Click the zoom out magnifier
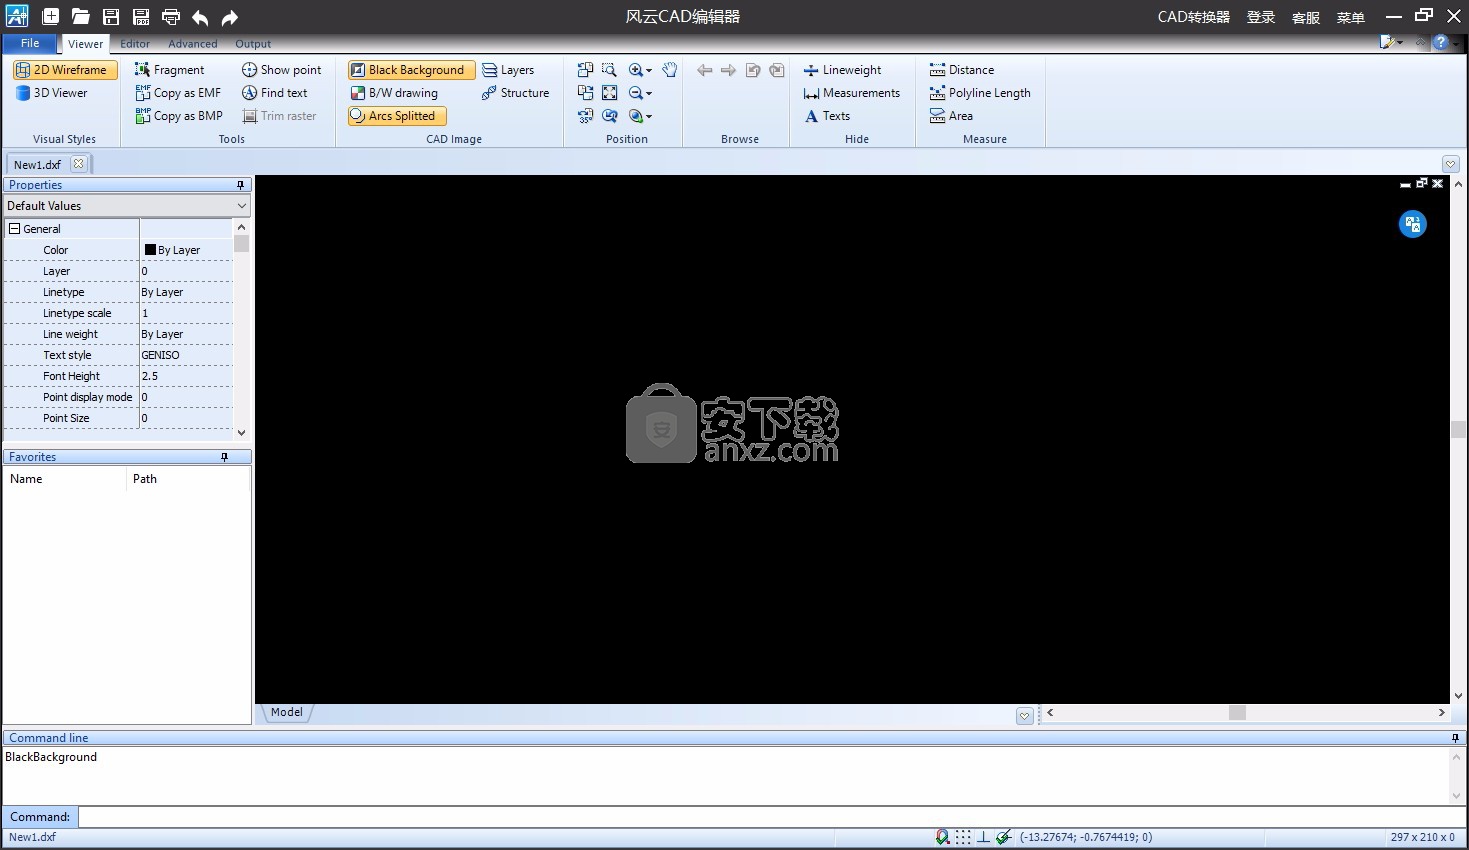 click(635, 93)
